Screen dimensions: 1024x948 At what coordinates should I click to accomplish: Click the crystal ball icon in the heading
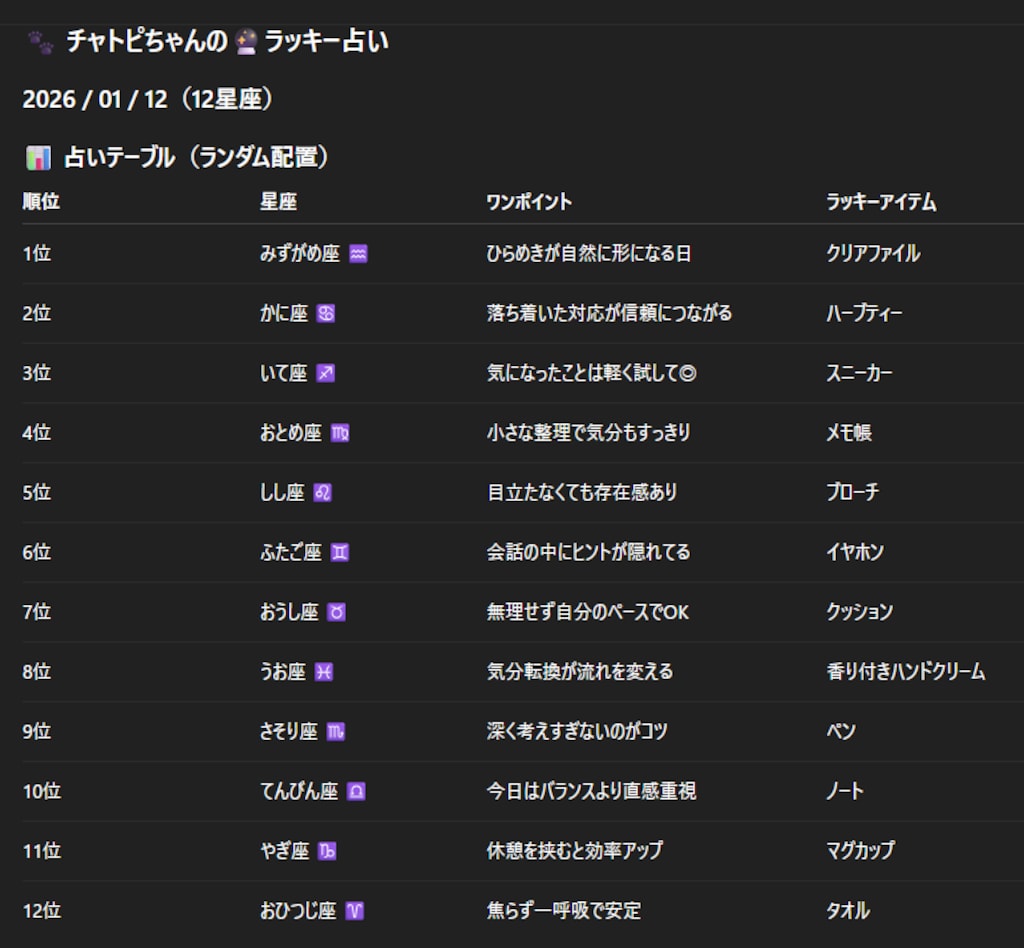246,42
